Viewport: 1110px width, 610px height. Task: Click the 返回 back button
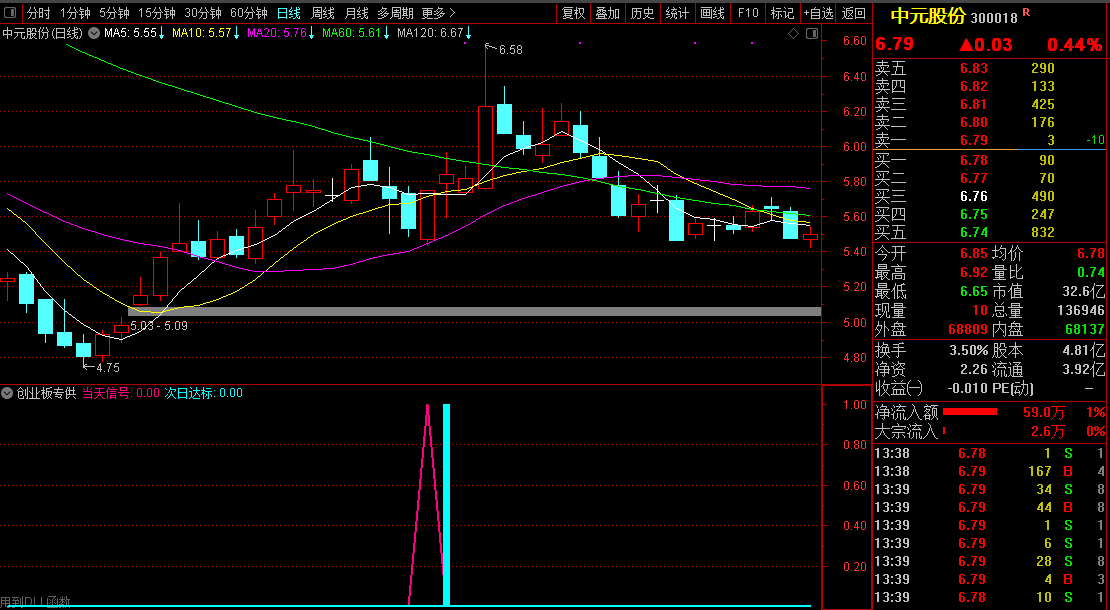pyautogui.click(x=854, y=13)
